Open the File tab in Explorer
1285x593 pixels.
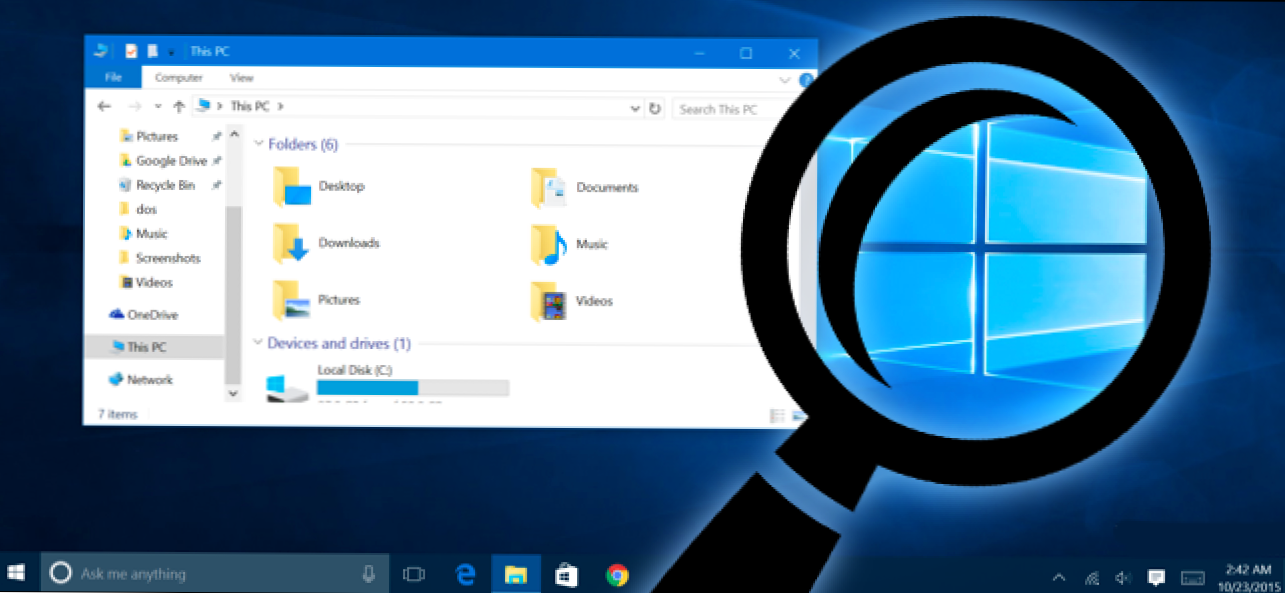113,77
